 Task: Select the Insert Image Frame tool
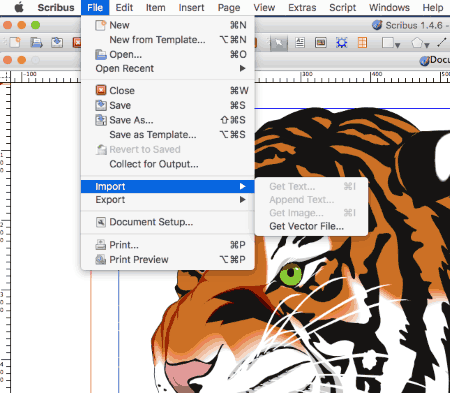point(321,43)
